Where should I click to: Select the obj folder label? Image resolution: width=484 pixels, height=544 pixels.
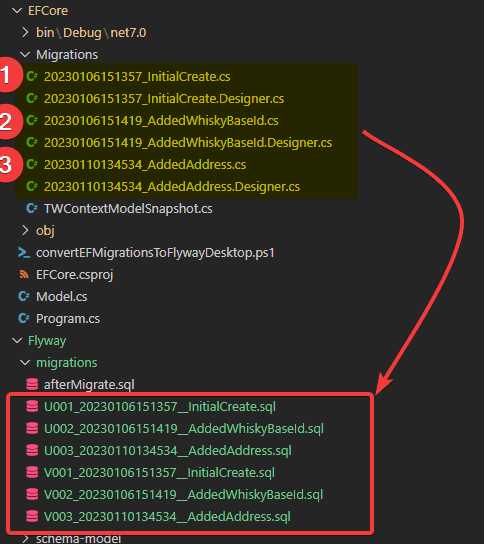pos(45,231)
